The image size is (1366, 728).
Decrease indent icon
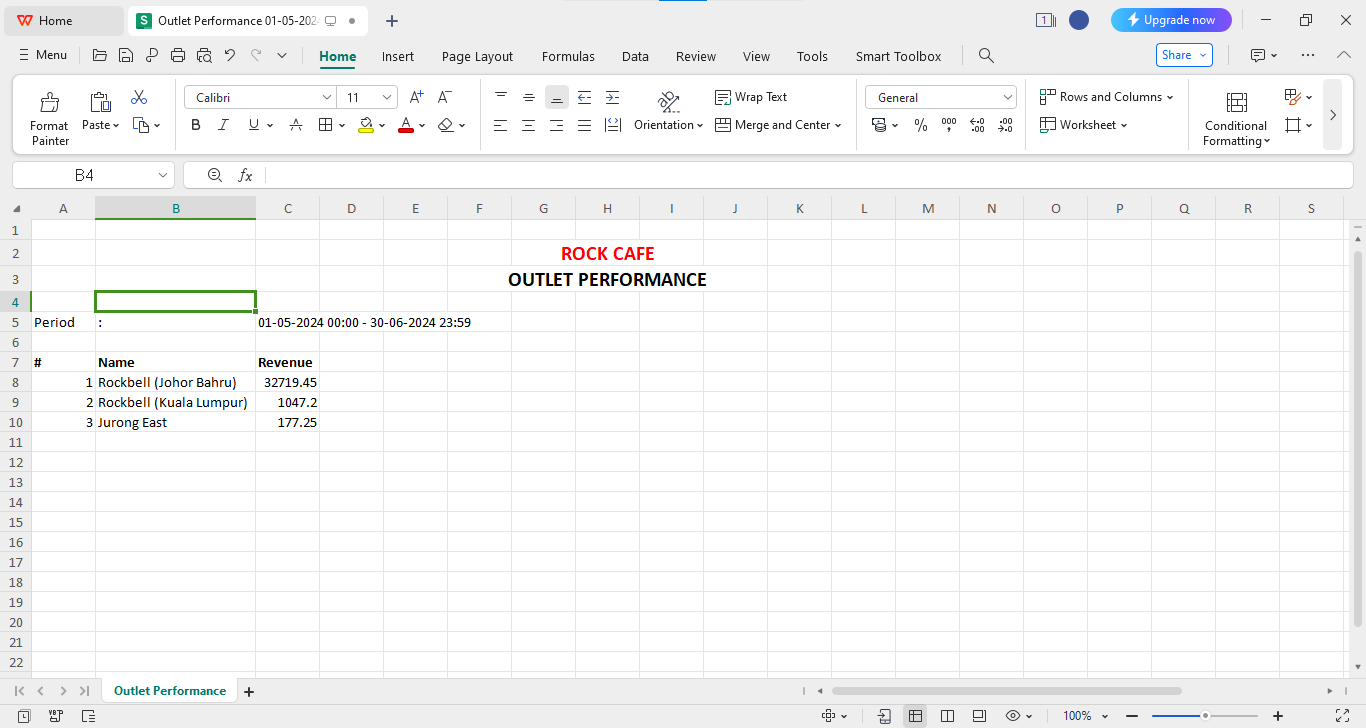pos(585,97)
